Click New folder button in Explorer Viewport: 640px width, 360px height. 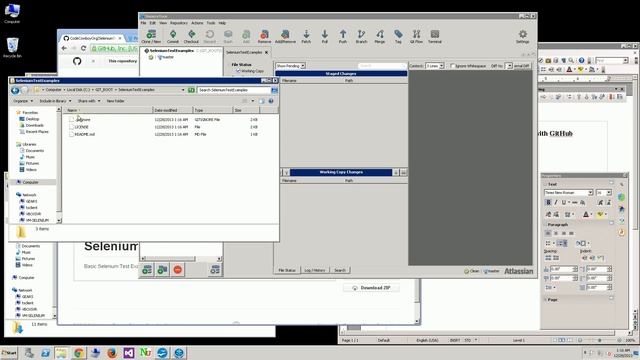coord(116,101)
